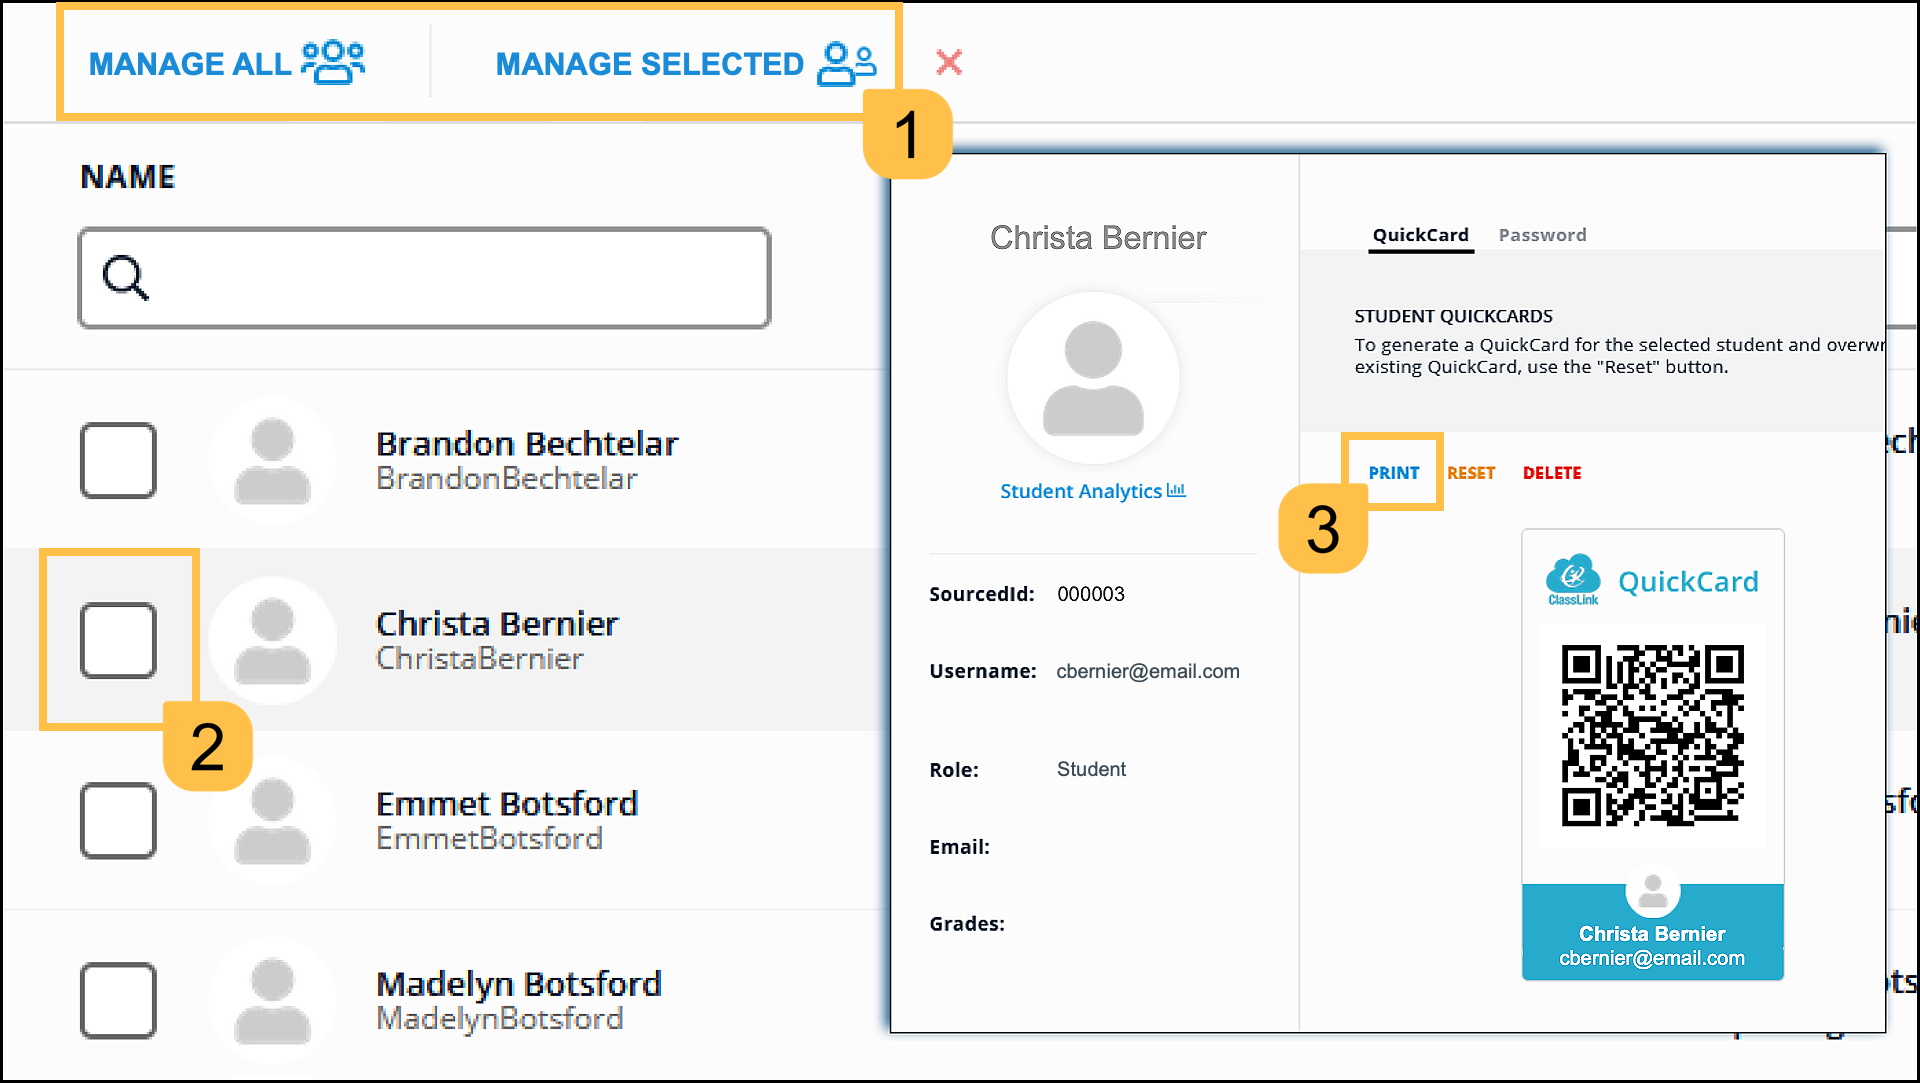The width and height of the screenshot is (1920, 1083).
Task: Click Christa Bernier's large profile avatar
Action: pyautogui.click(x=1093, y=378)
